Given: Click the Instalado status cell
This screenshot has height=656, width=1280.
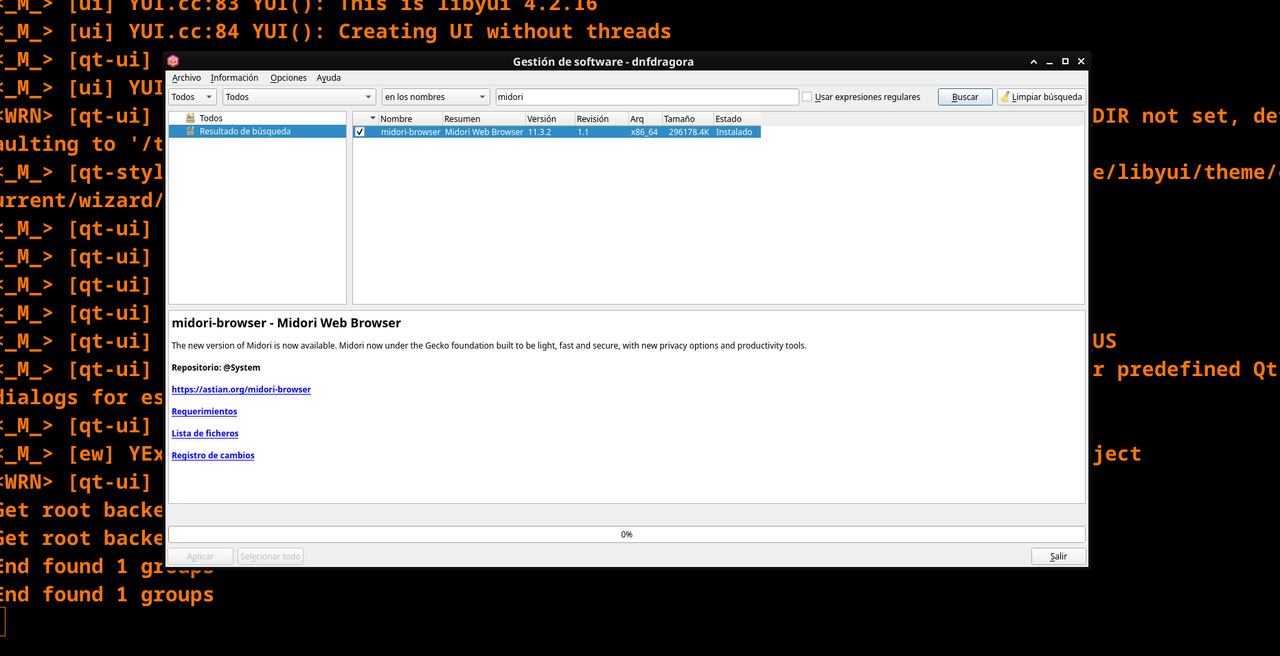Looking at the screenshot, I should pos(737,132).
